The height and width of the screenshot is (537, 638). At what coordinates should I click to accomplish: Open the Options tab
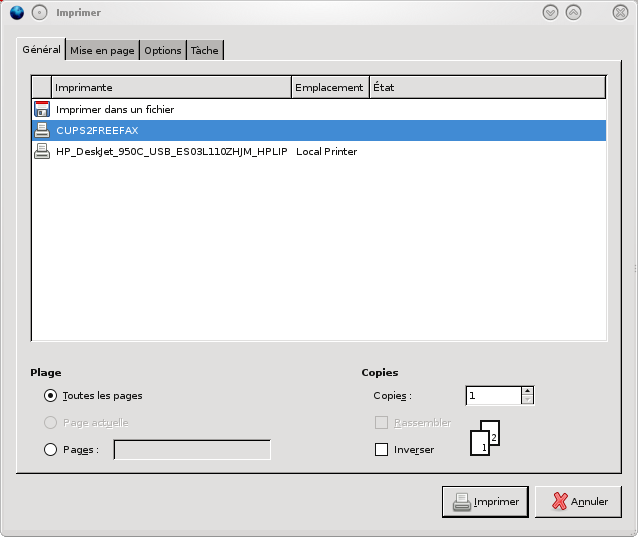162,50
